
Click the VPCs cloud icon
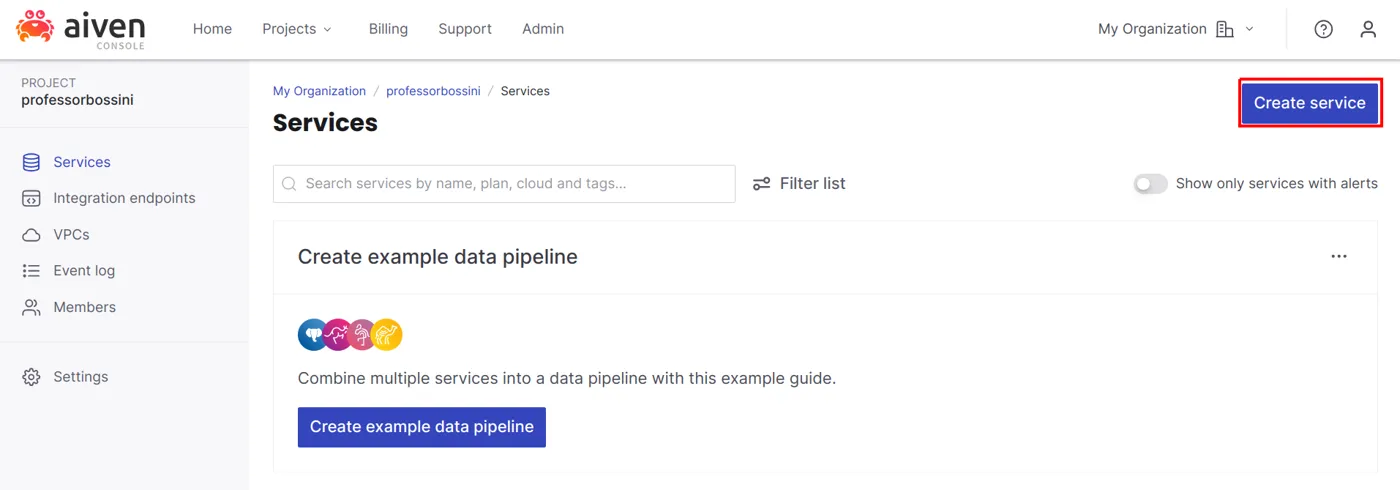click(x=31, y=234)
